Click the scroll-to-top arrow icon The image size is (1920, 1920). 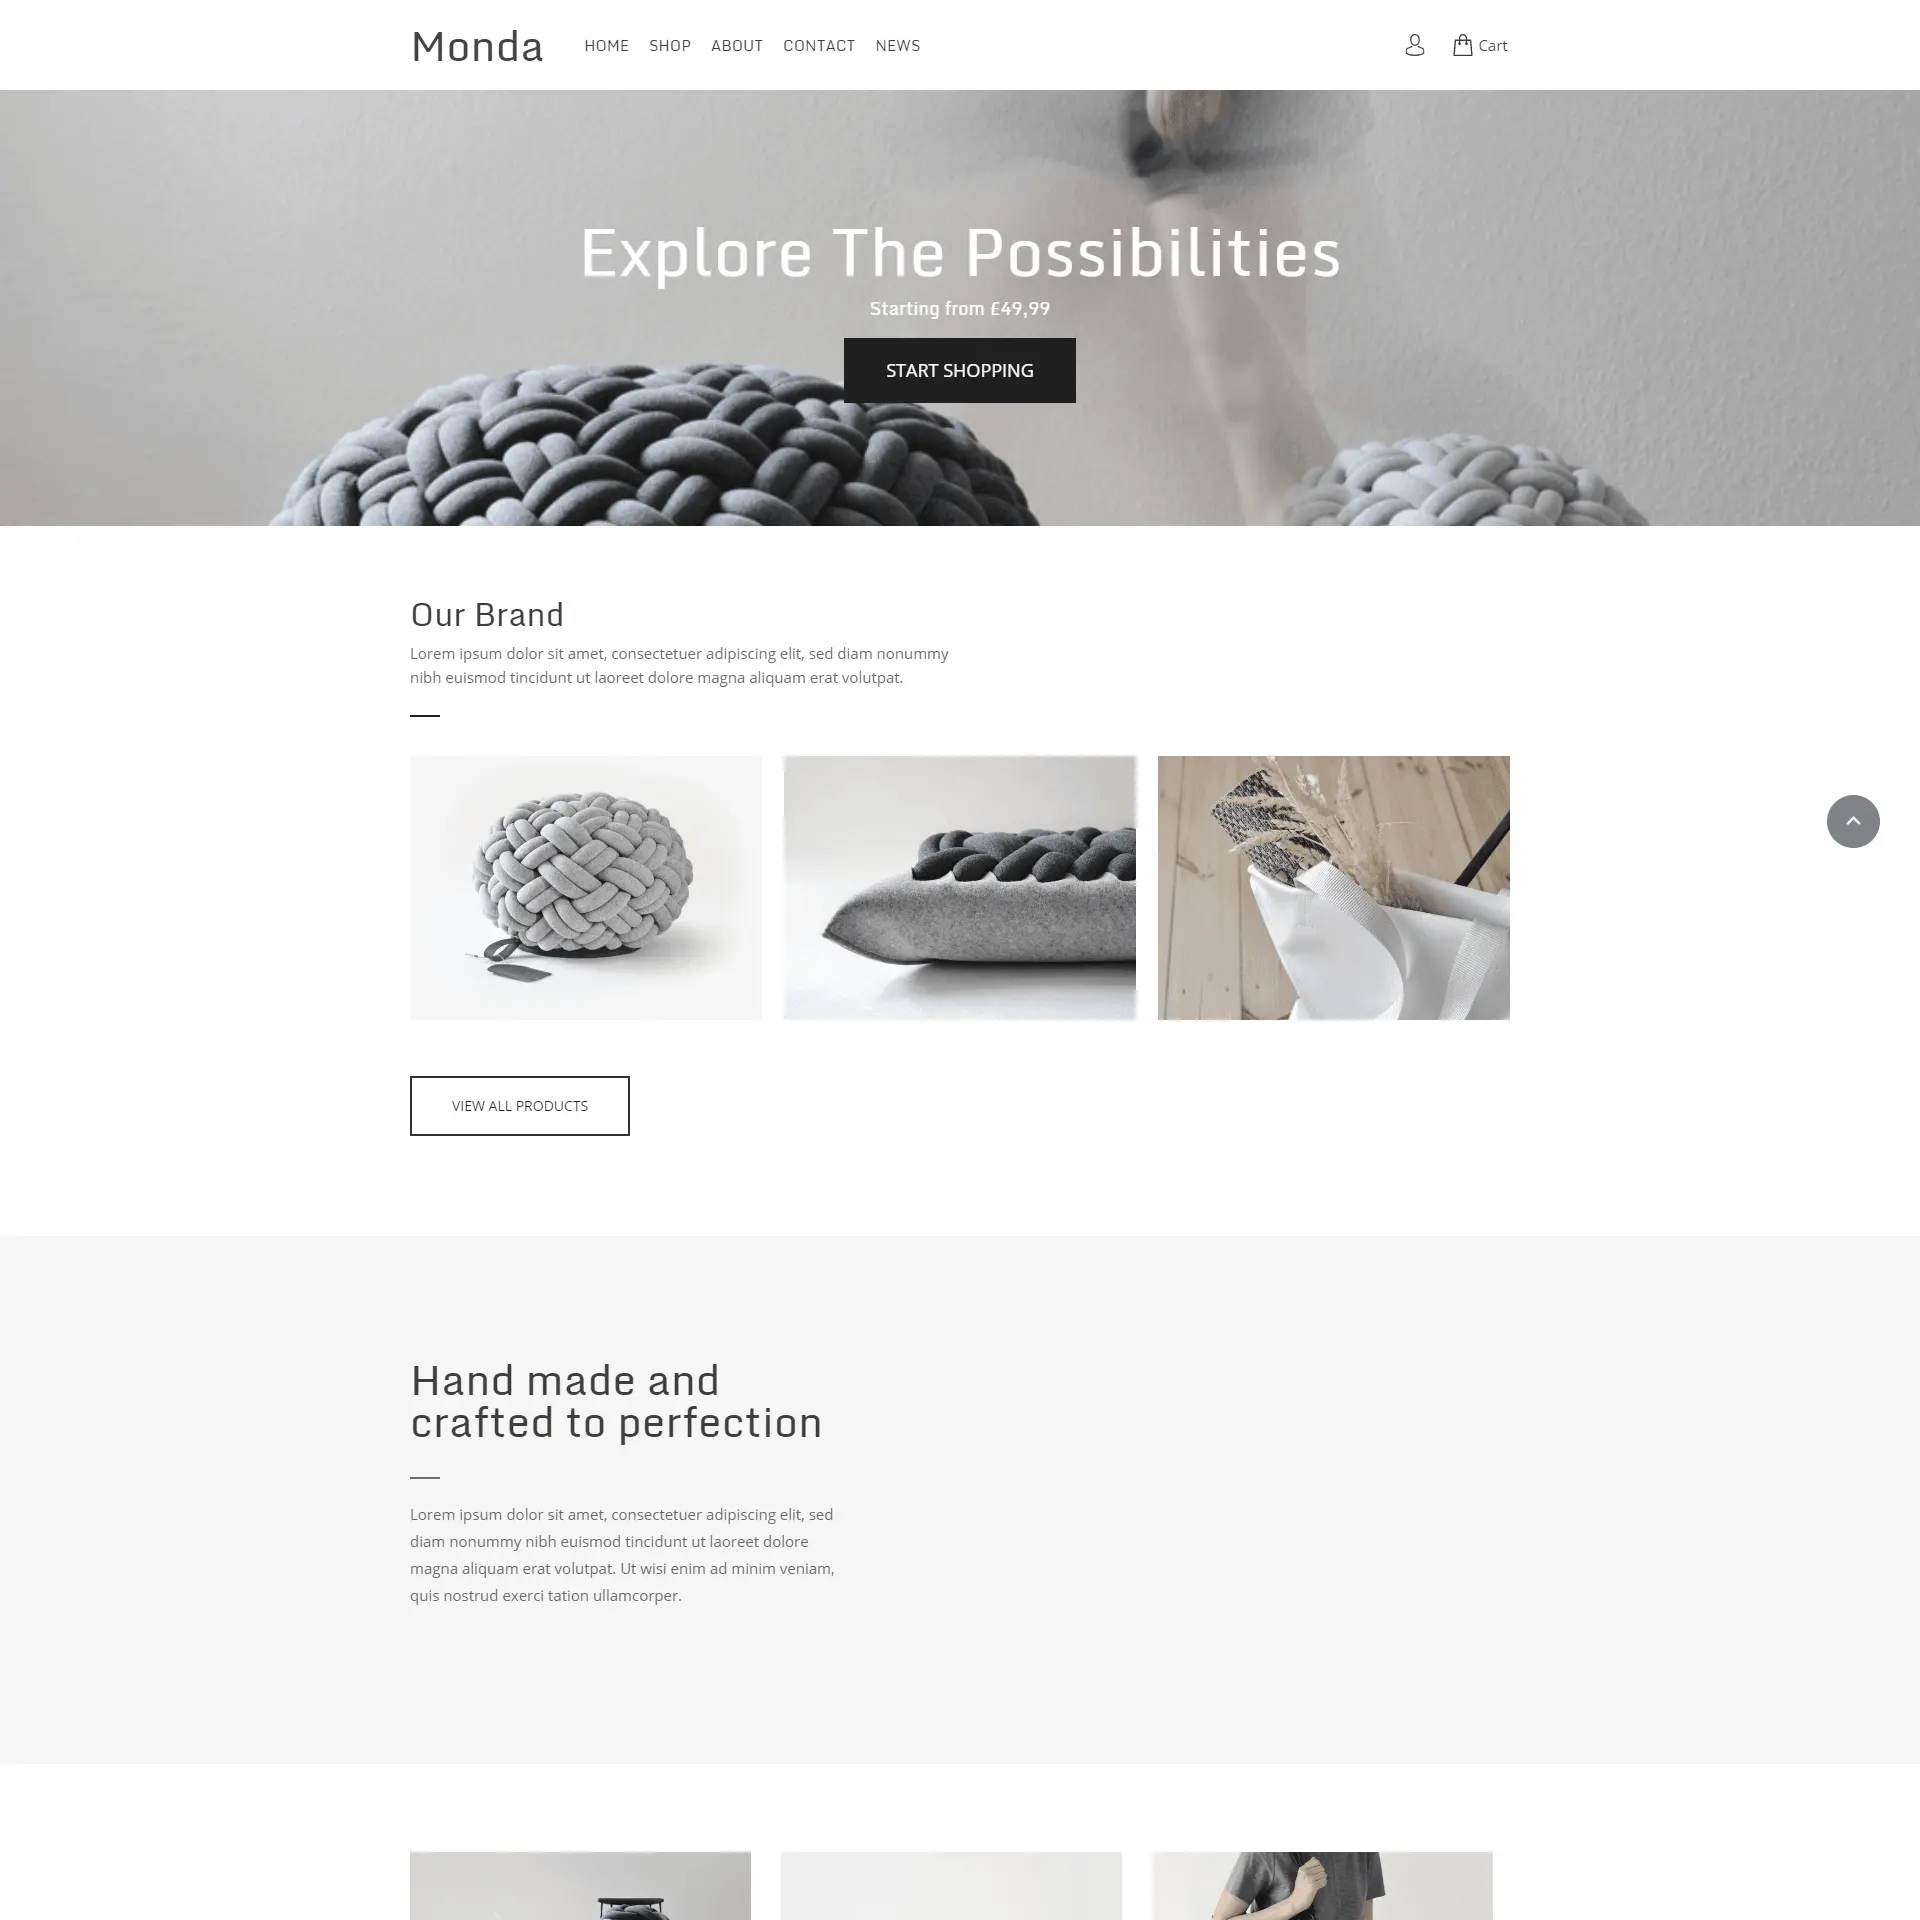(1851, 819)
